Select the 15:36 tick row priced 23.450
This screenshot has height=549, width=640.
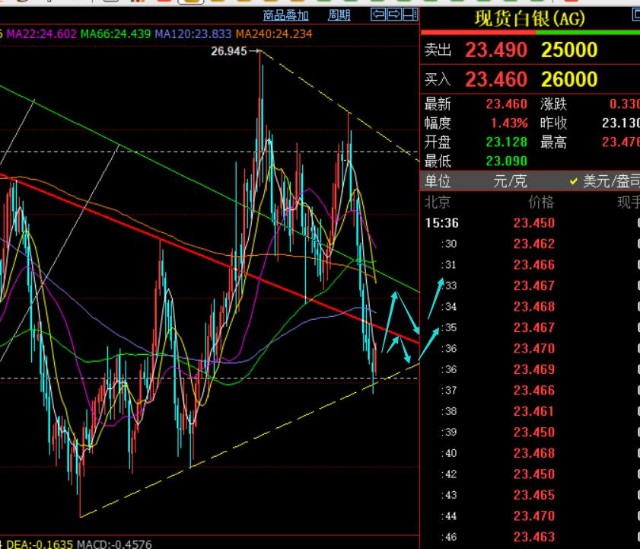(x=532, y=223)
